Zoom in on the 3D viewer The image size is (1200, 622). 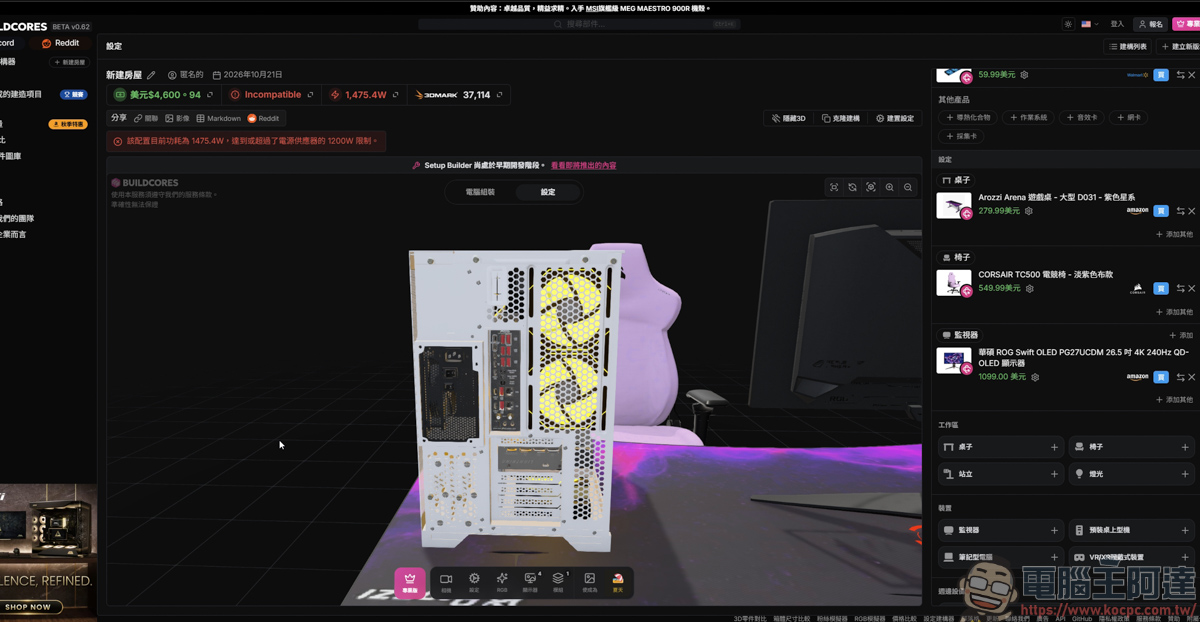tap(890, 187)
